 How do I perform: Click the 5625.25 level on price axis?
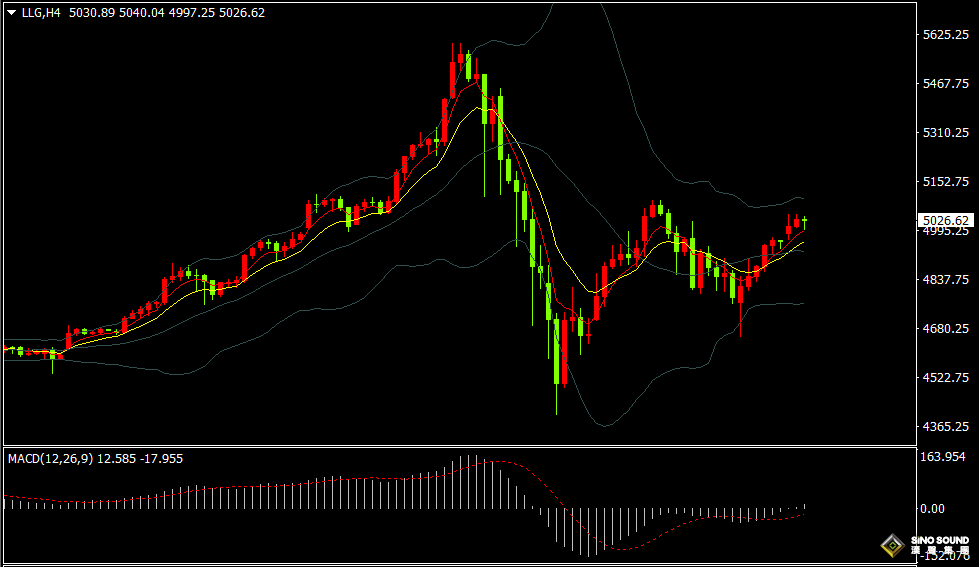pos(946,35)
